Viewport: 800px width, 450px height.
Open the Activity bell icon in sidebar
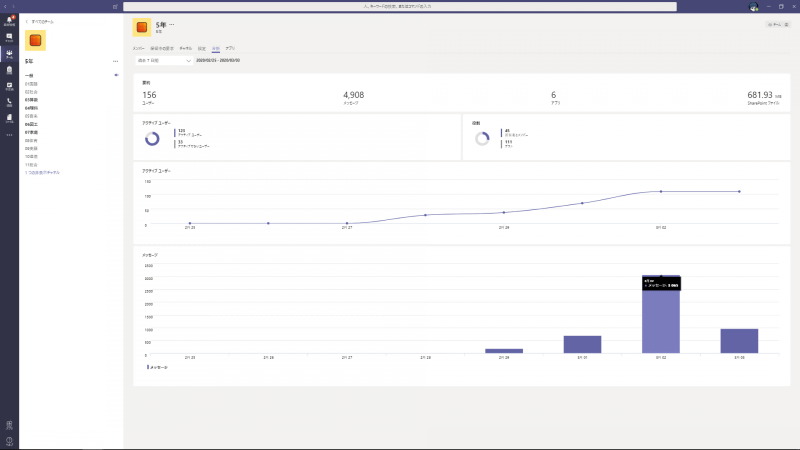point(9,21)
